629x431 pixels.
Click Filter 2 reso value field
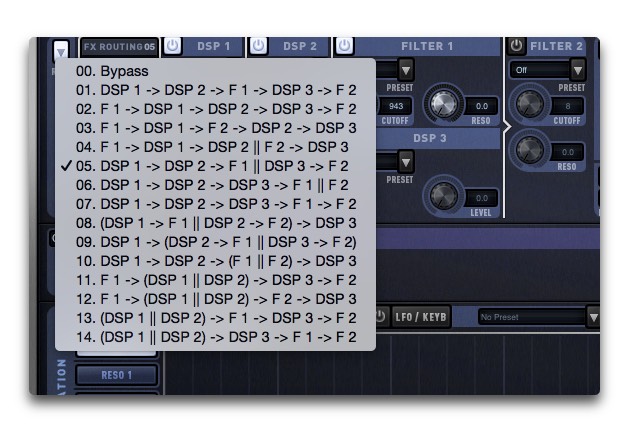pyautogui.click(x=568, y=152)
